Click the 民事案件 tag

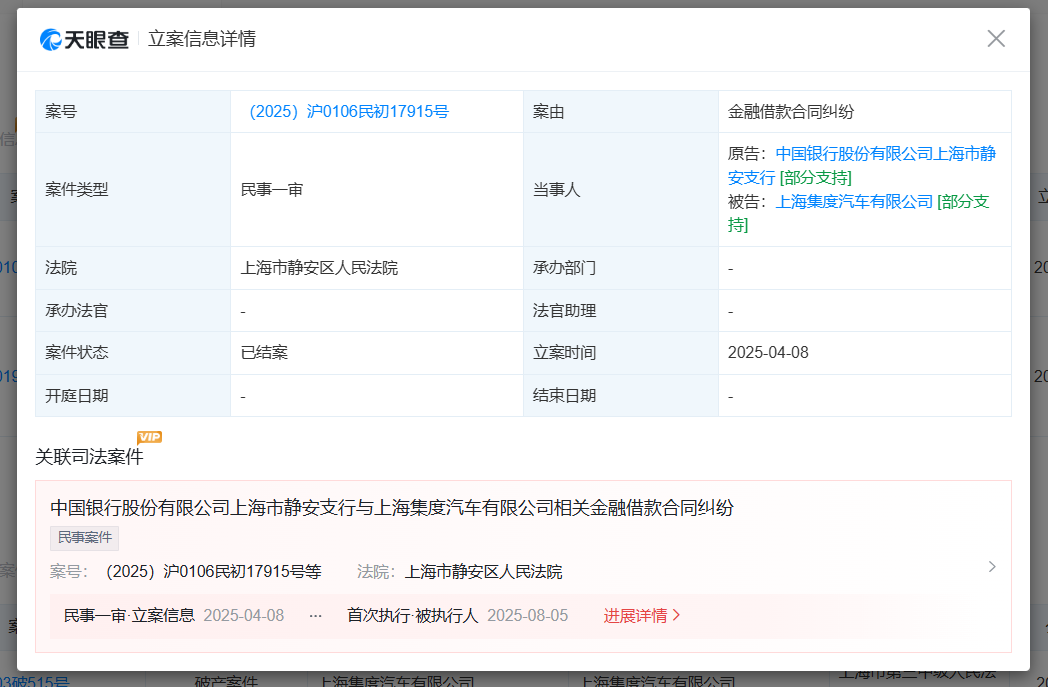click(84, 538)
